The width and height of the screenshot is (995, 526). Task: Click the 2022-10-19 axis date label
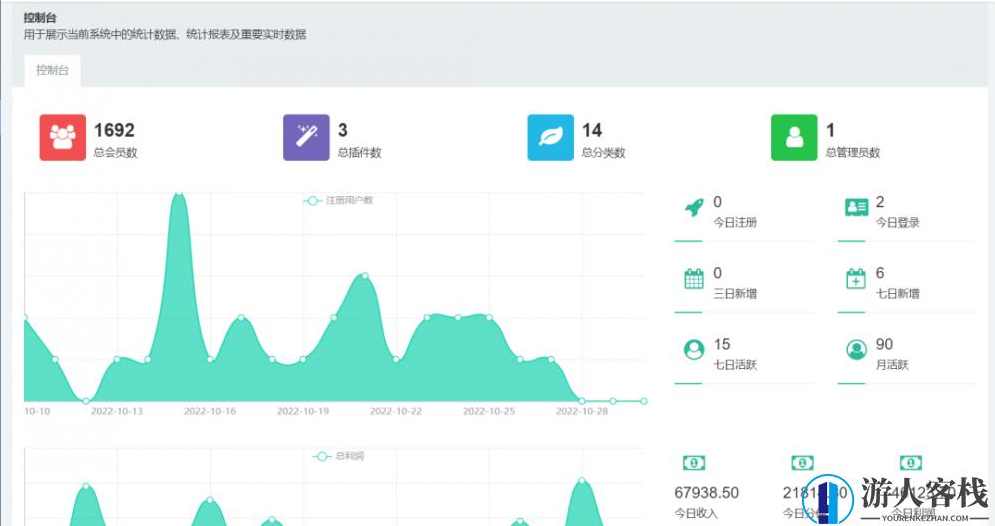pyautogui.click(x=303, y=411)
